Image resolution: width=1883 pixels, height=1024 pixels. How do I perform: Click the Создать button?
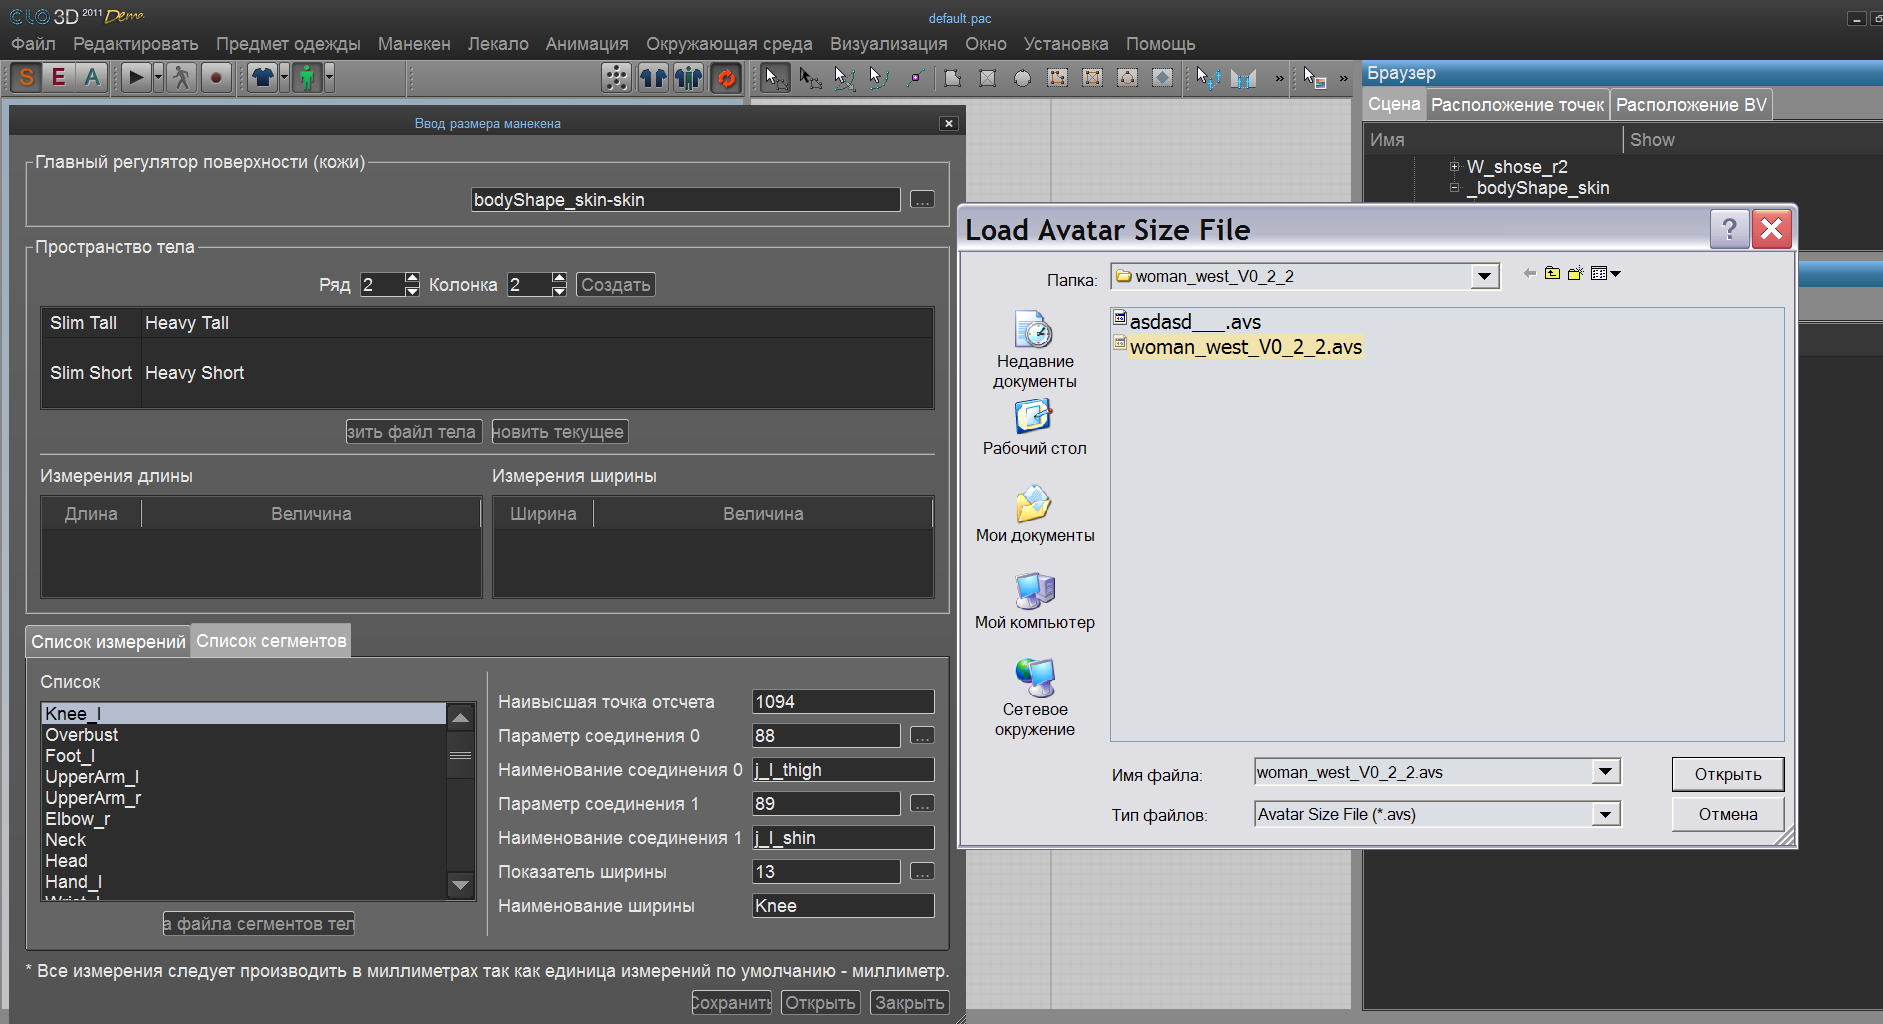(615, 285)
